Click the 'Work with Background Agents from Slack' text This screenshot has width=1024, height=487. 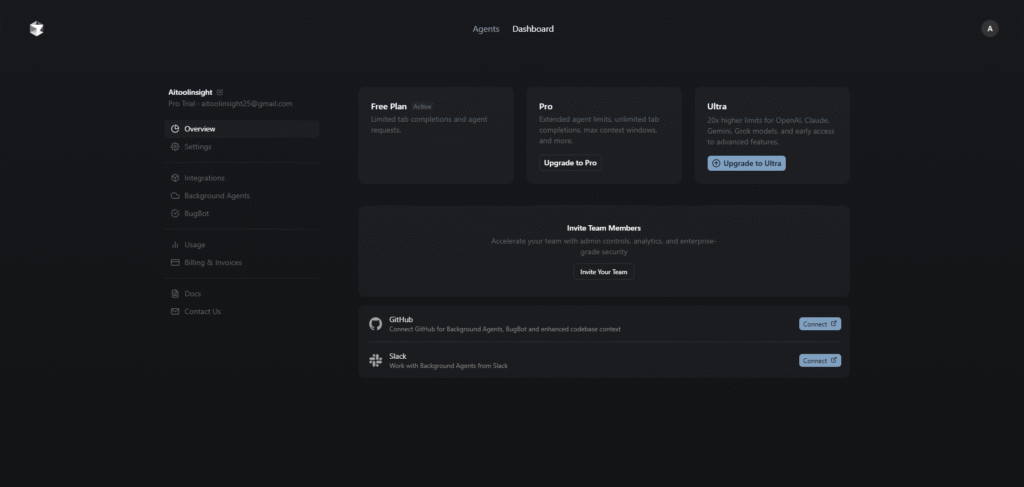449,366
